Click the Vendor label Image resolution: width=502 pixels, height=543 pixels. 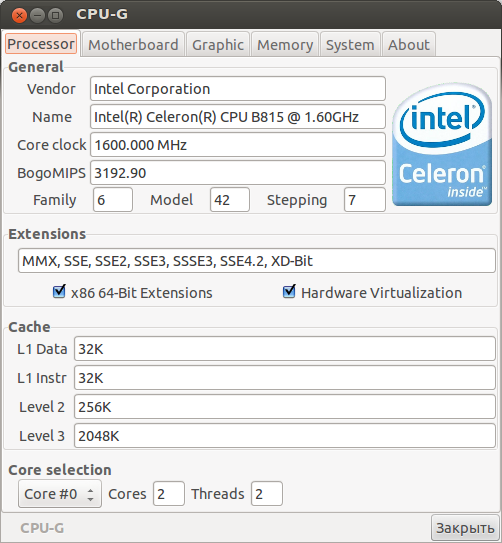51,89
